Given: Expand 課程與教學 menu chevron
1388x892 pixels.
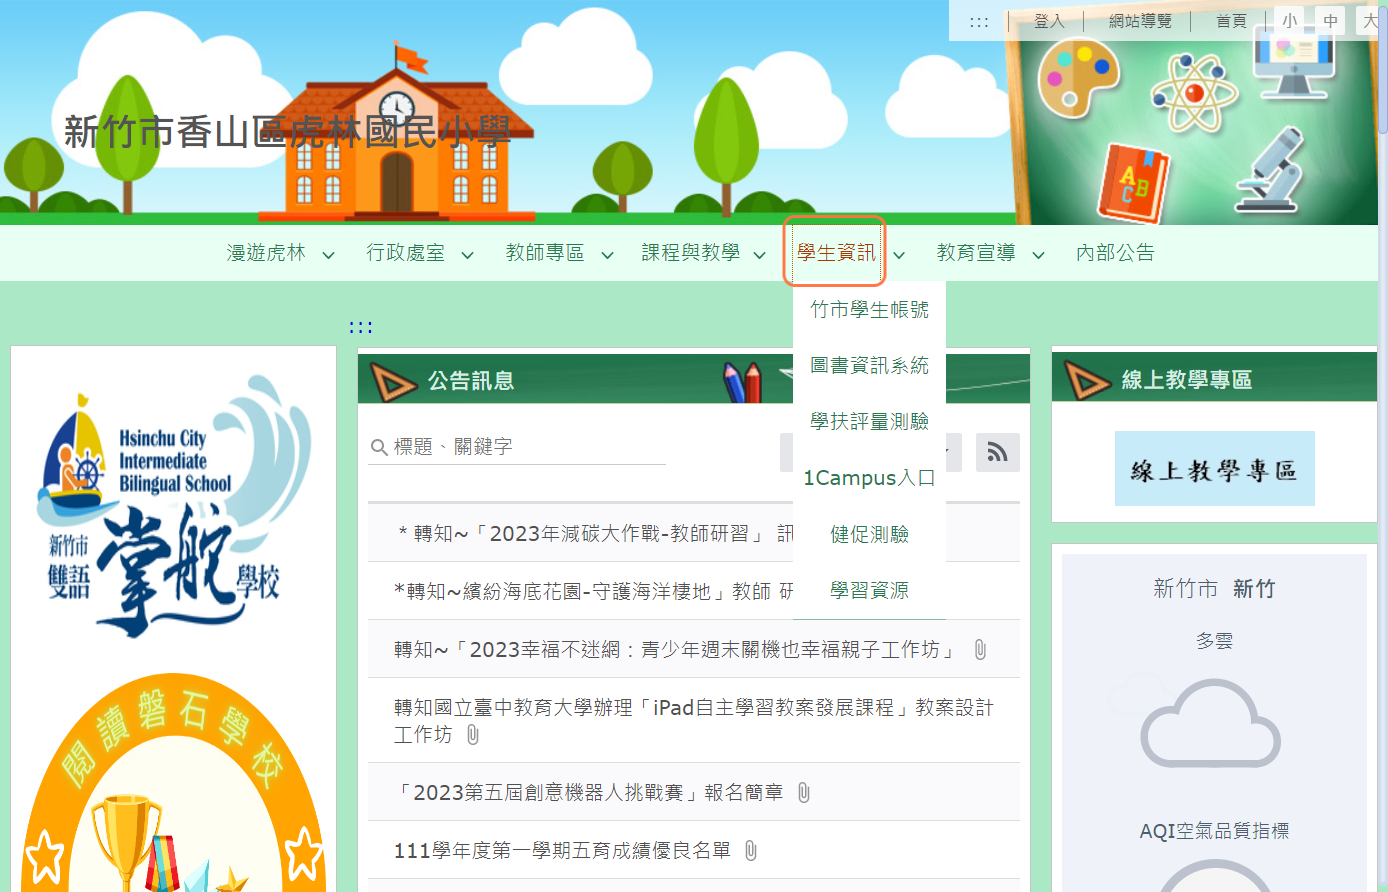Looking at the screenshot, I should tap(760, 255).
